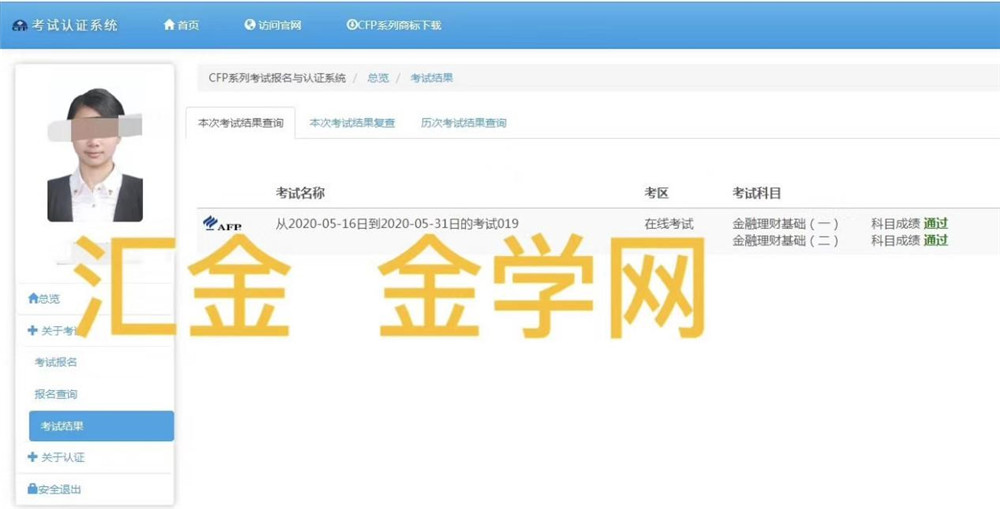1000x509 pixels.
Task: Switch to the 本次考试结果复查 tab
Action: 352,123
